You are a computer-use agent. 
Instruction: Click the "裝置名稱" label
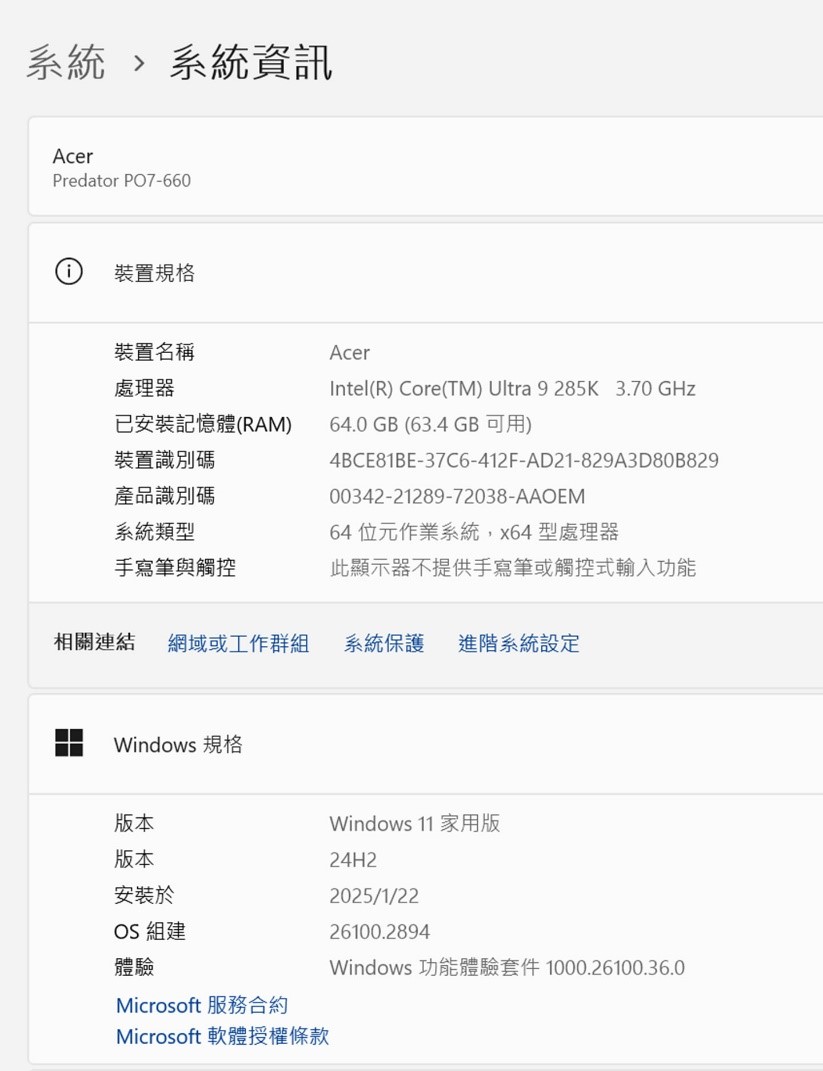coord(154,352)
